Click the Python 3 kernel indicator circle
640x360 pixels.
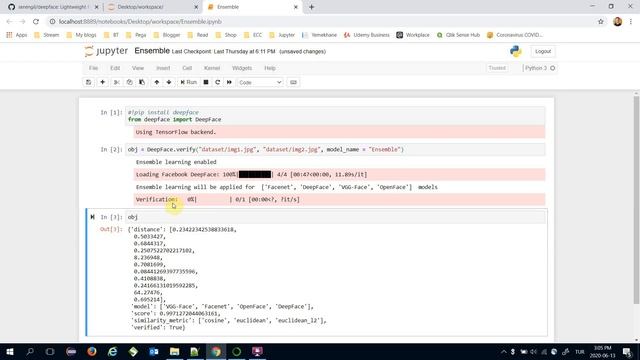click(553, 68)
